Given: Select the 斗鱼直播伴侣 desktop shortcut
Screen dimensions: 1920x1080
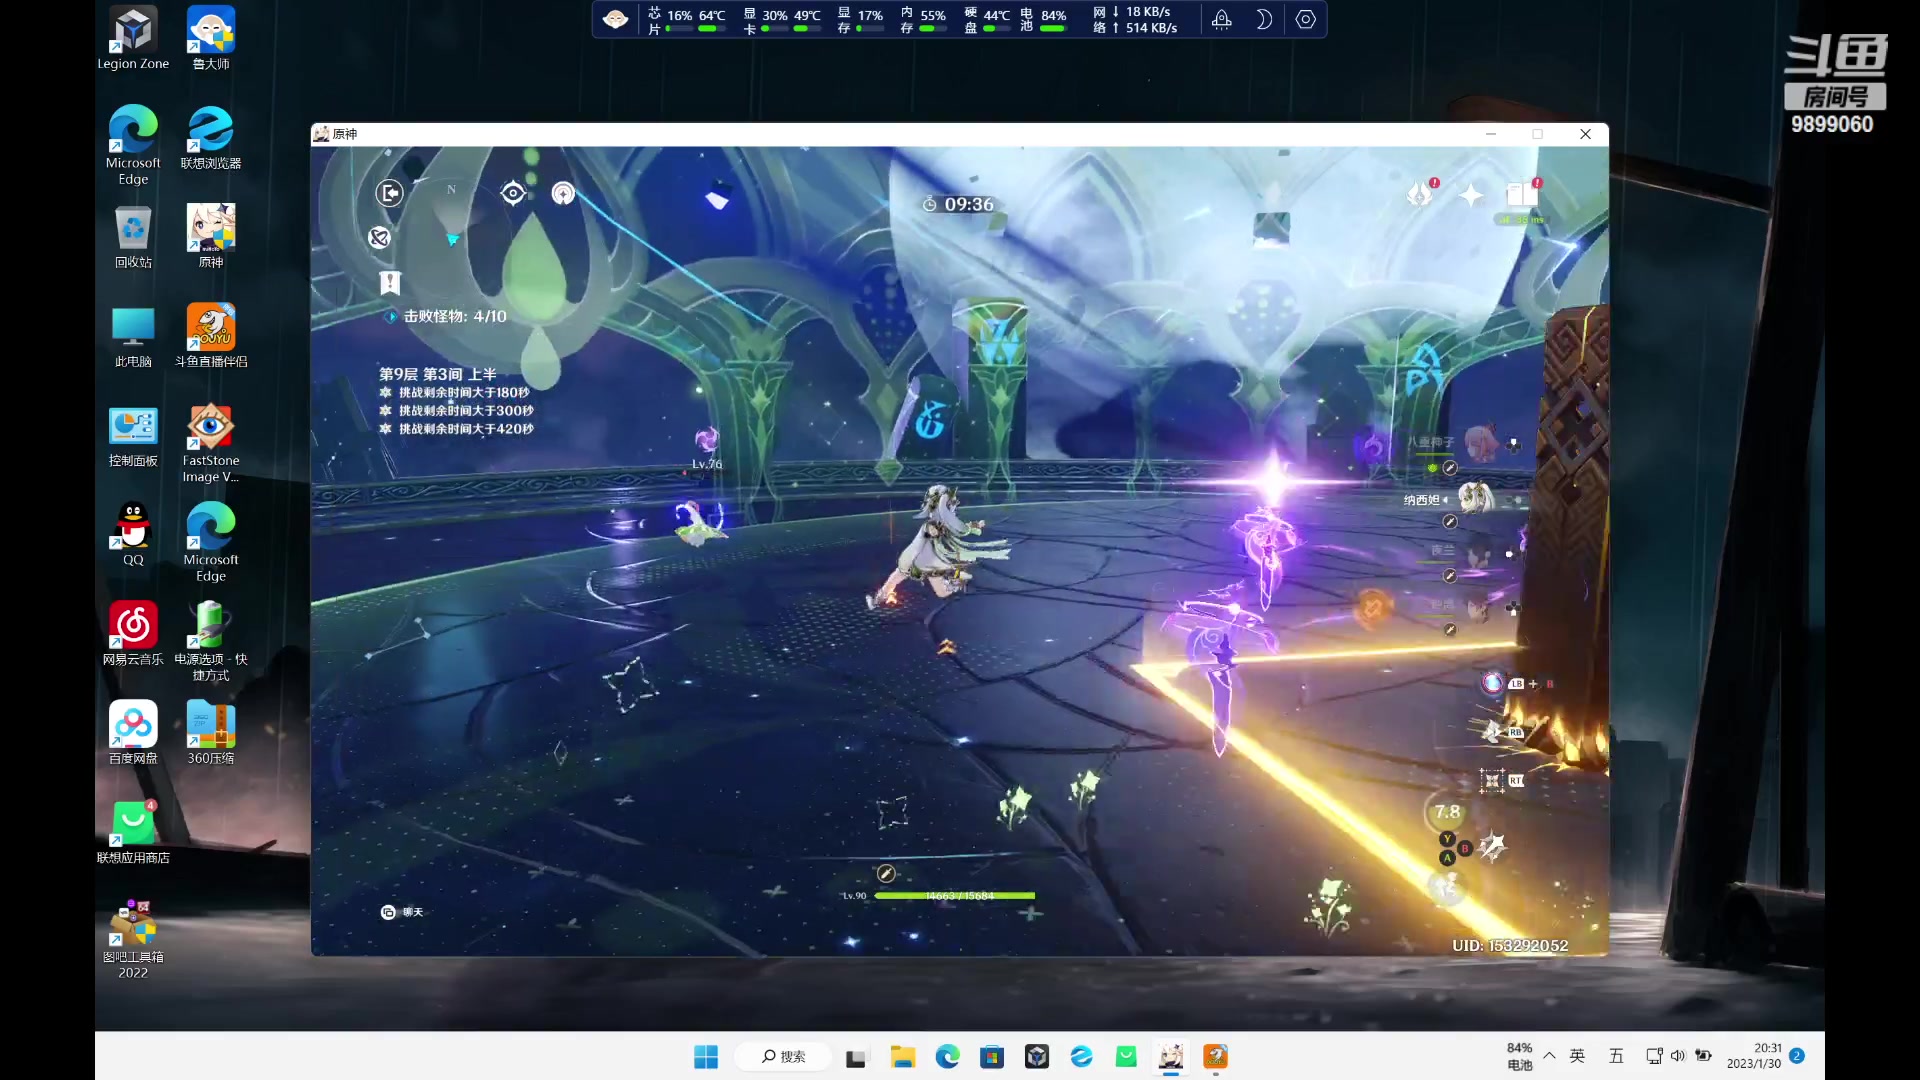Looking at the screenshot, I should (211, 336).
